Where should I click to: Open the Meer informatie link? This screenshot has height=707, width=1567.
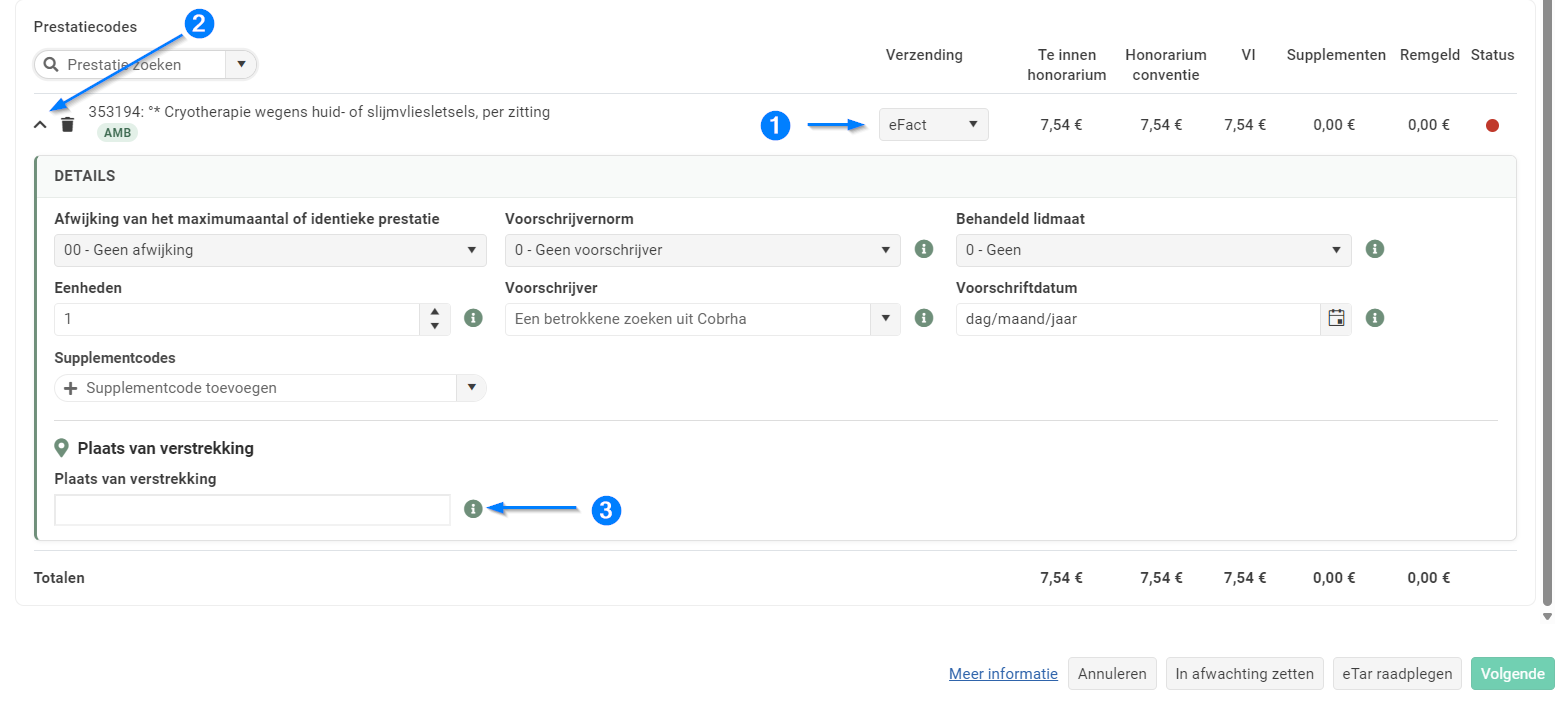tap(1003, 674)
